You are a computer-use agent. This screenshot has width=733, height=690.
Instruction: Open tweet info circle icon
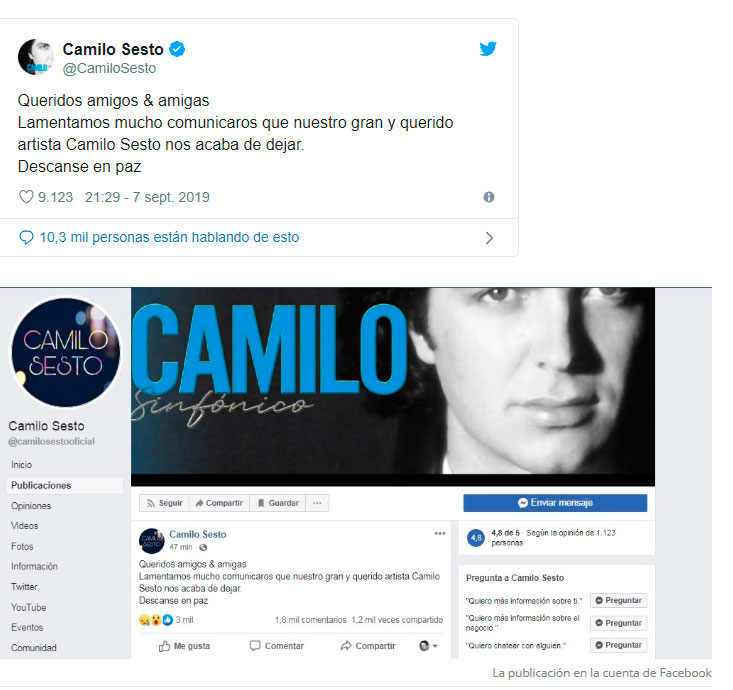click(489, 197)
